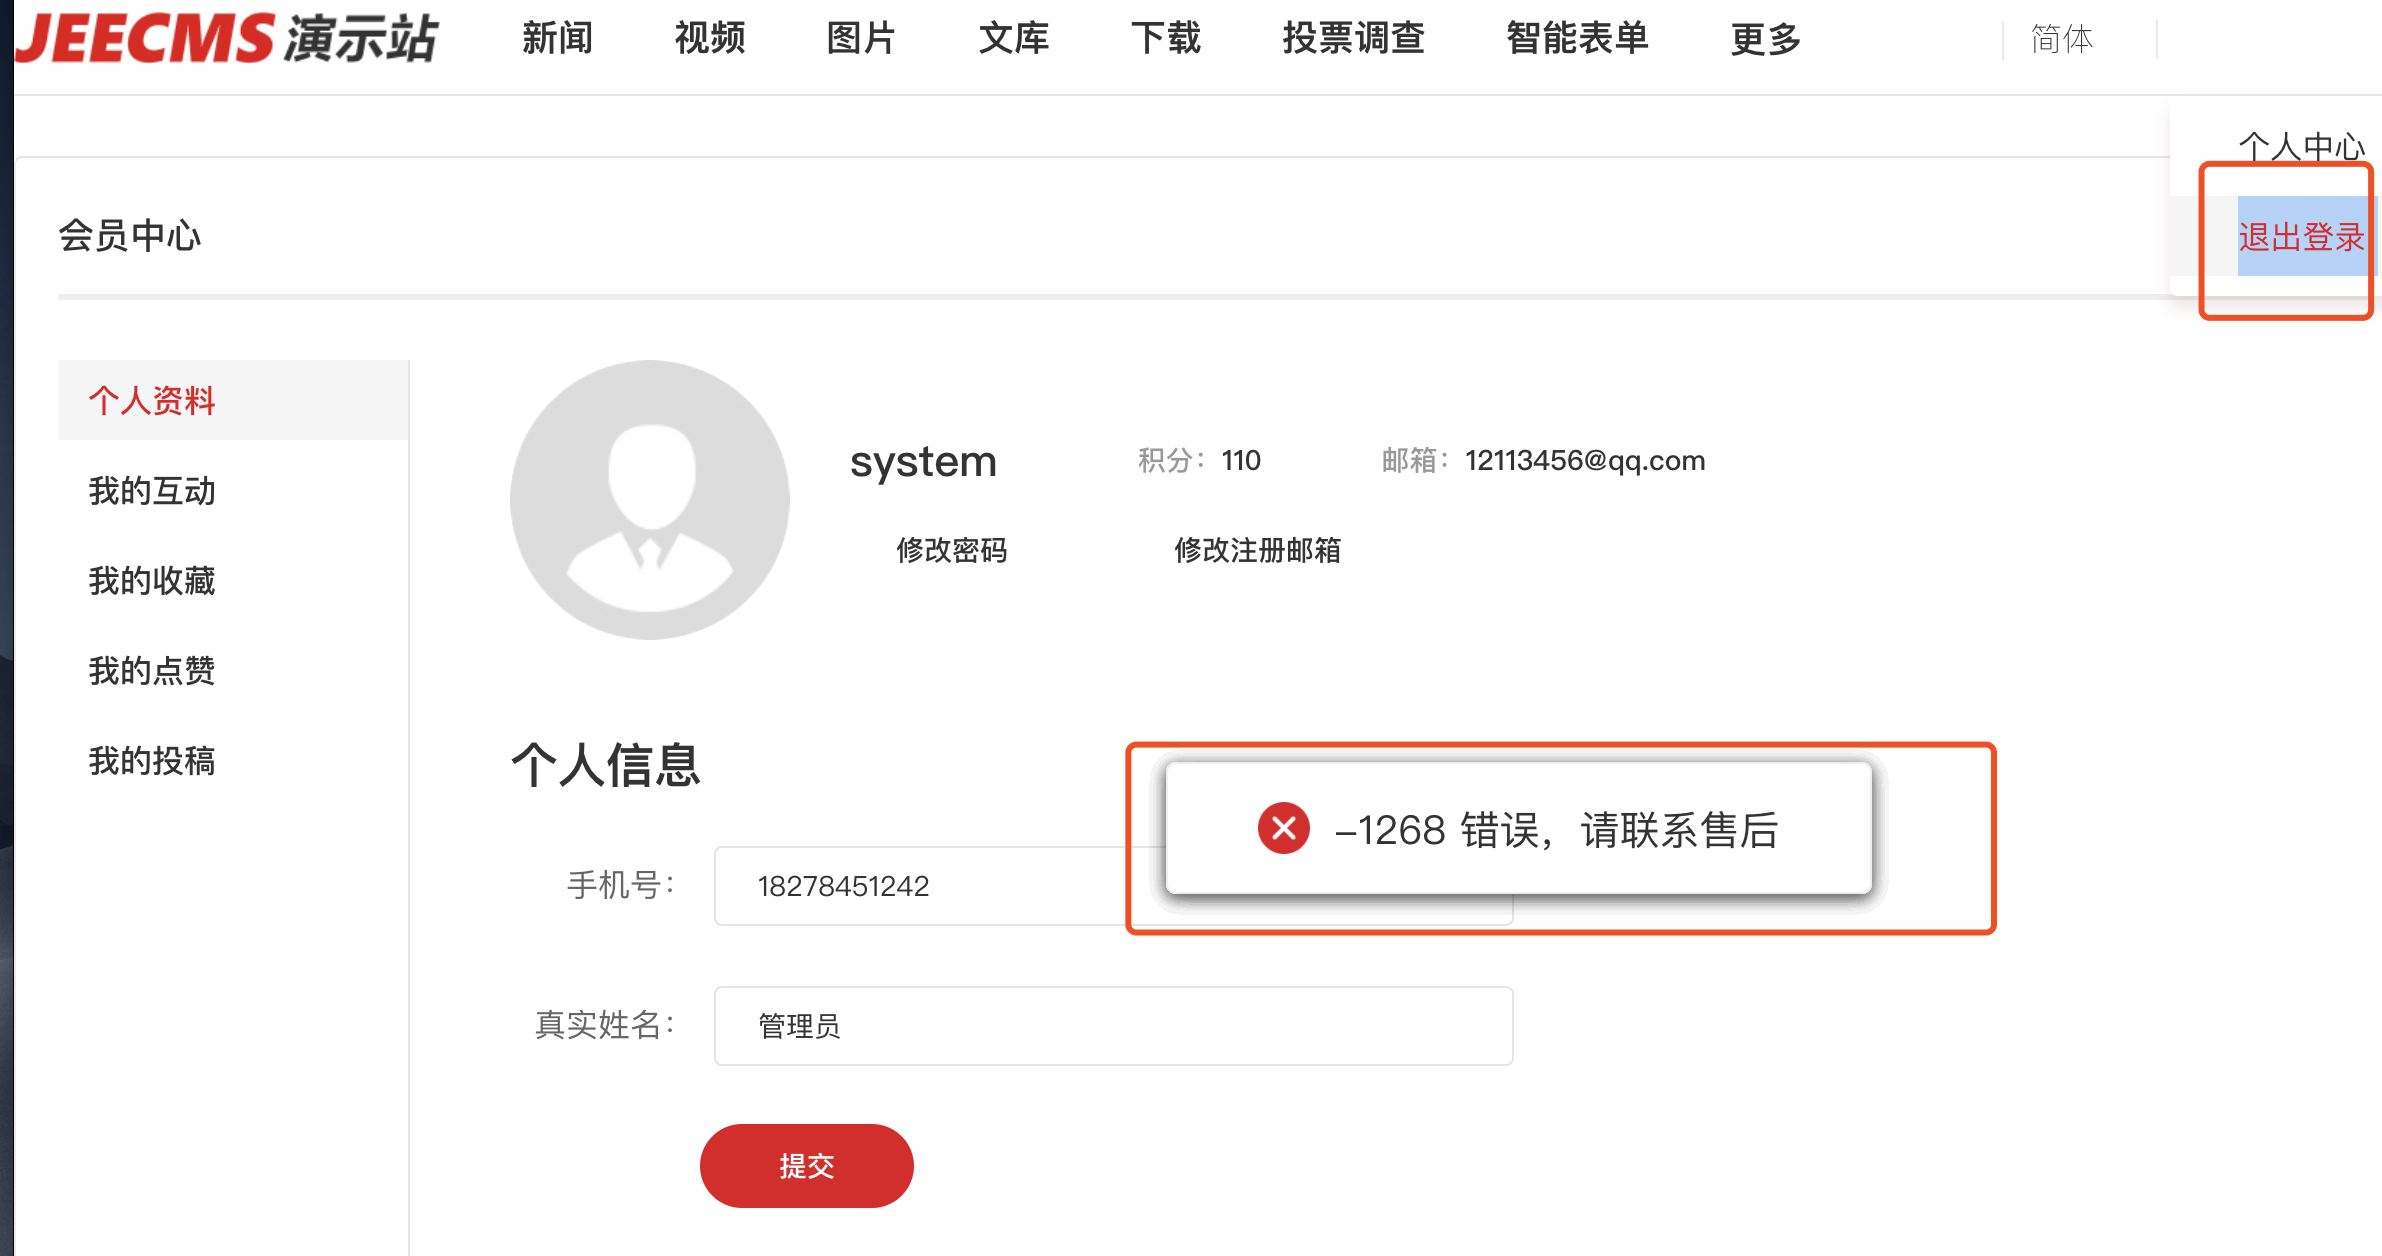The height and width of the screenshot is (1256, 2382).
Task: Open the 新闻 navigation menu
Action: tap(557, 39)
